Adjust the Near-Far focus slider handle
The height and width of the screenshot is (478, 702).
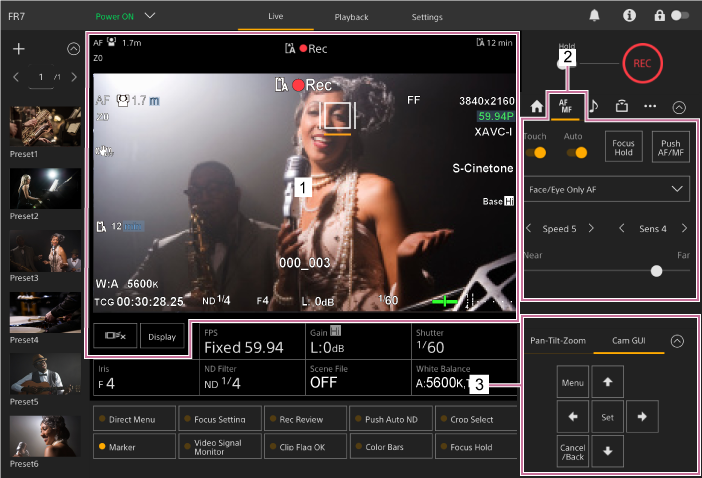click(656, 271)
